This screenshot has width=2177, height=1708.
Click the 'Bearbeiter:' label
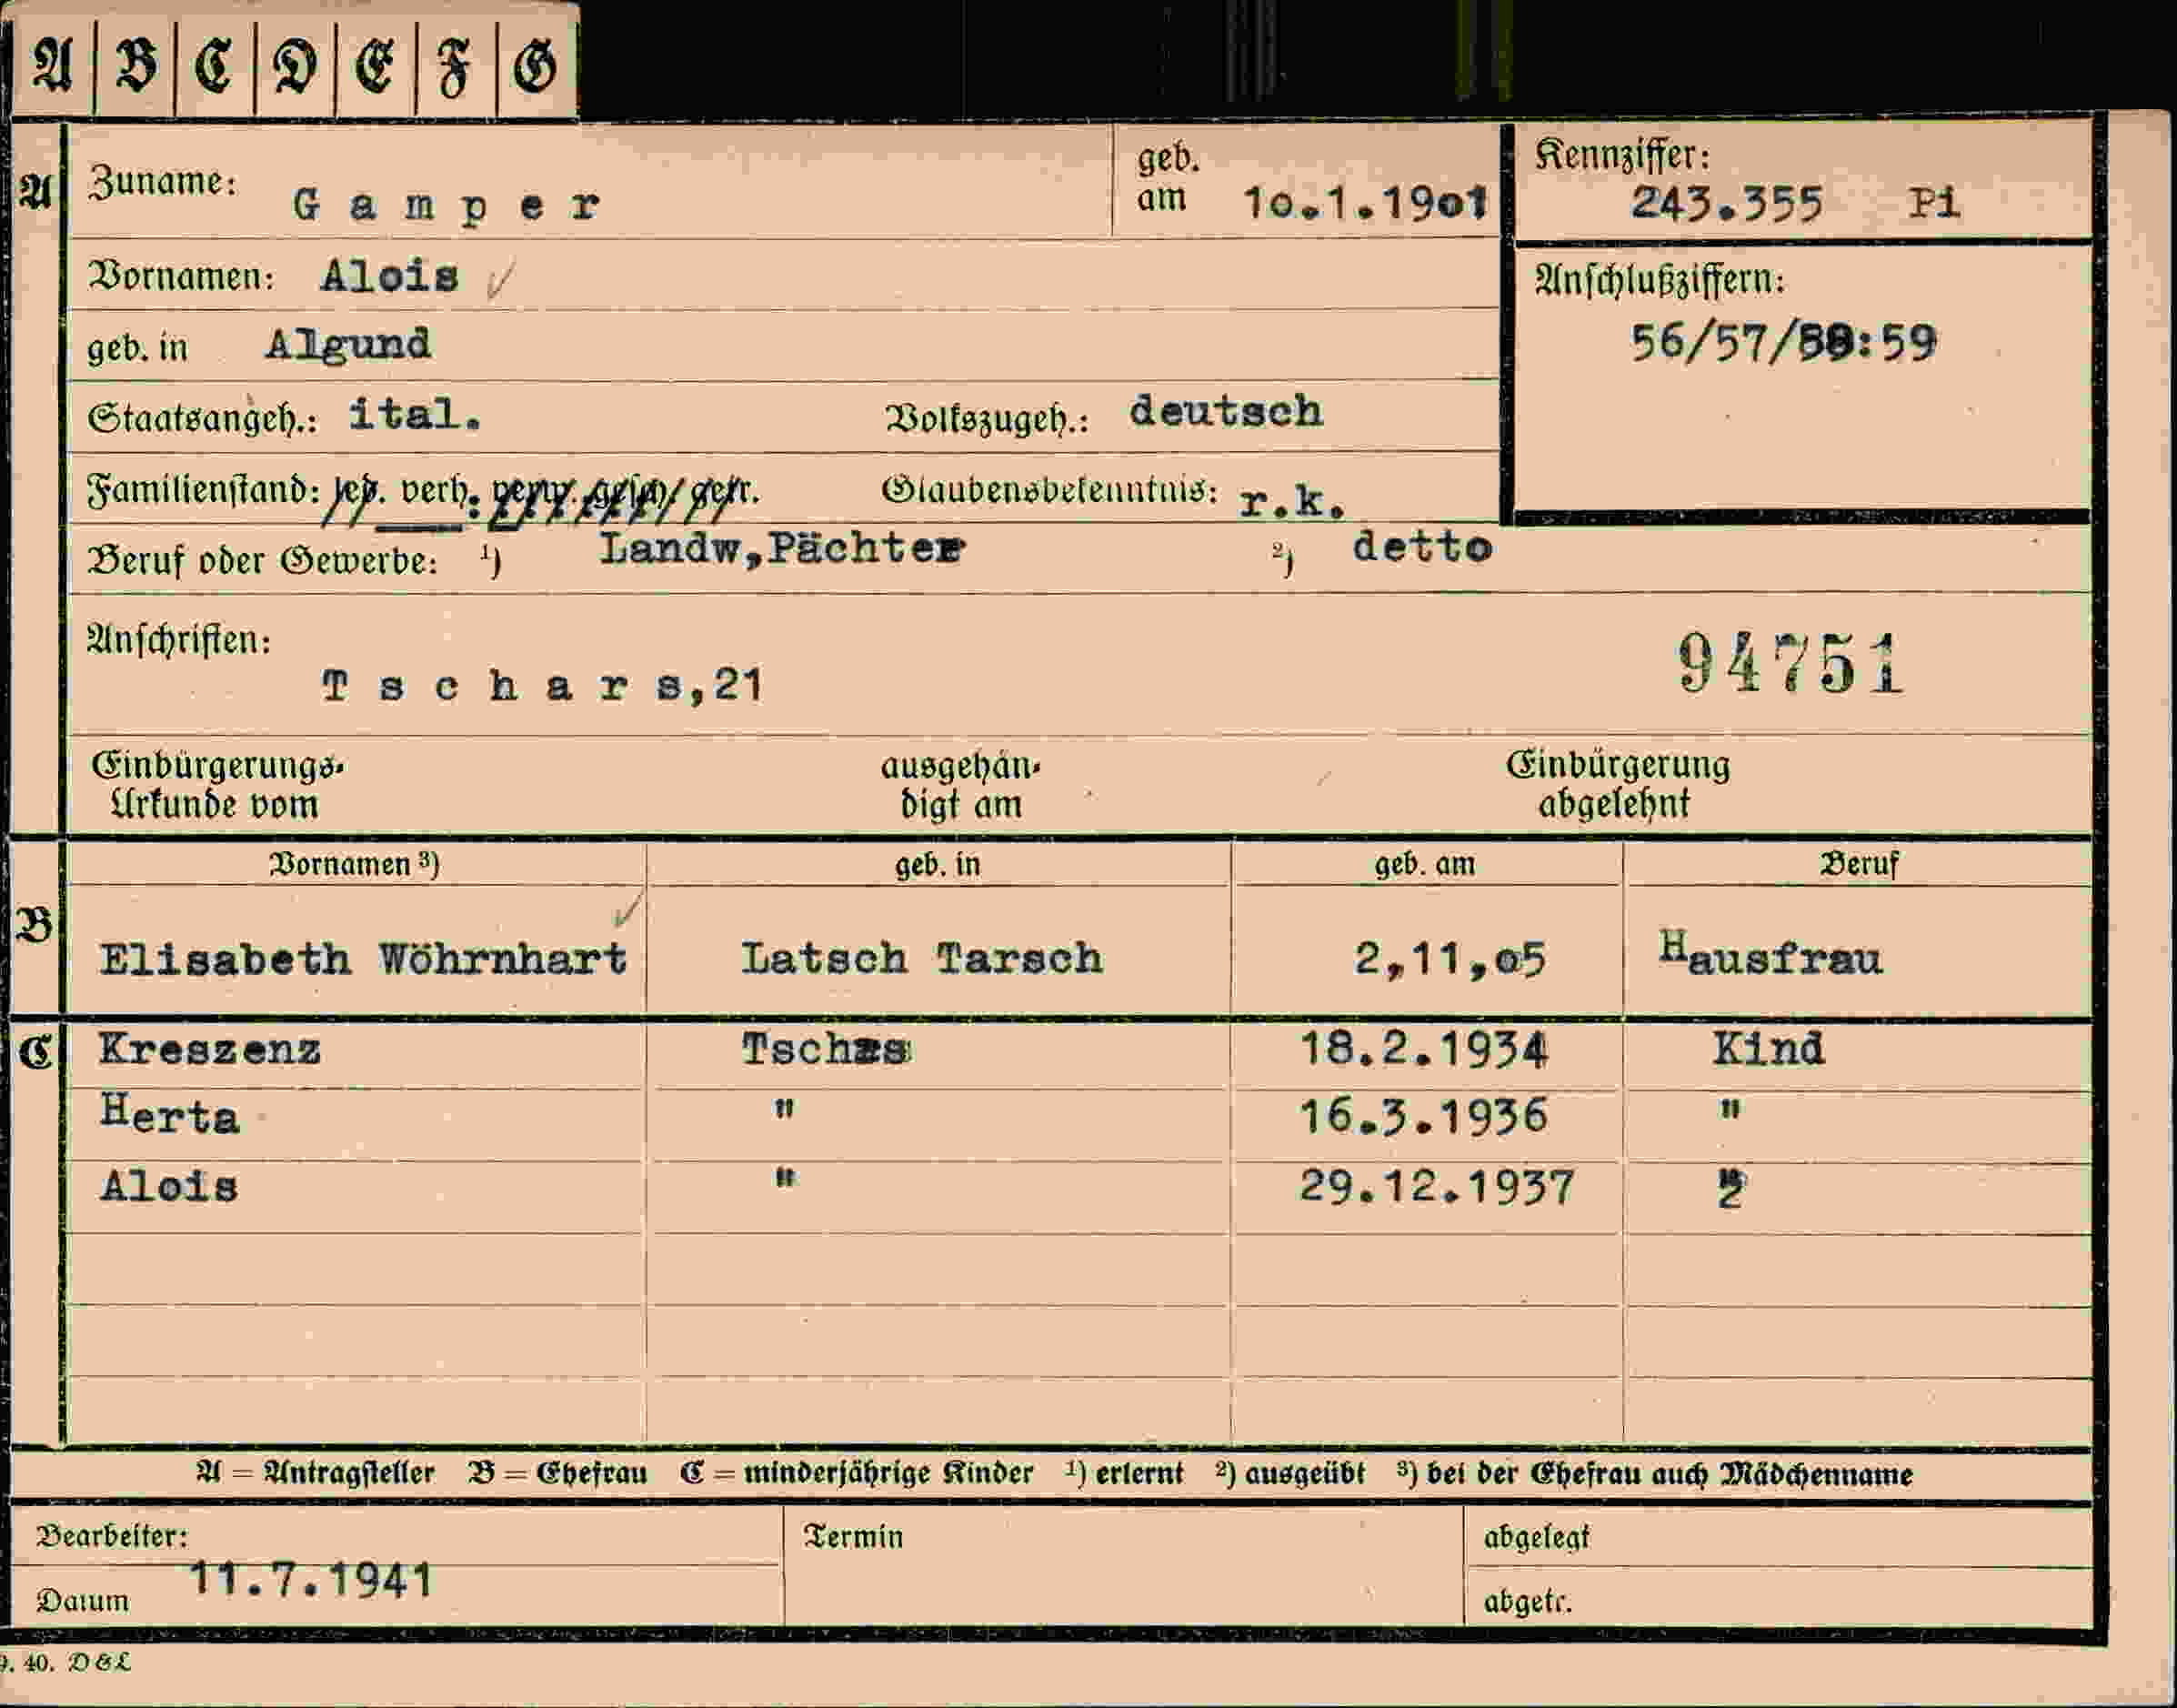click(x=112, y=1536)
